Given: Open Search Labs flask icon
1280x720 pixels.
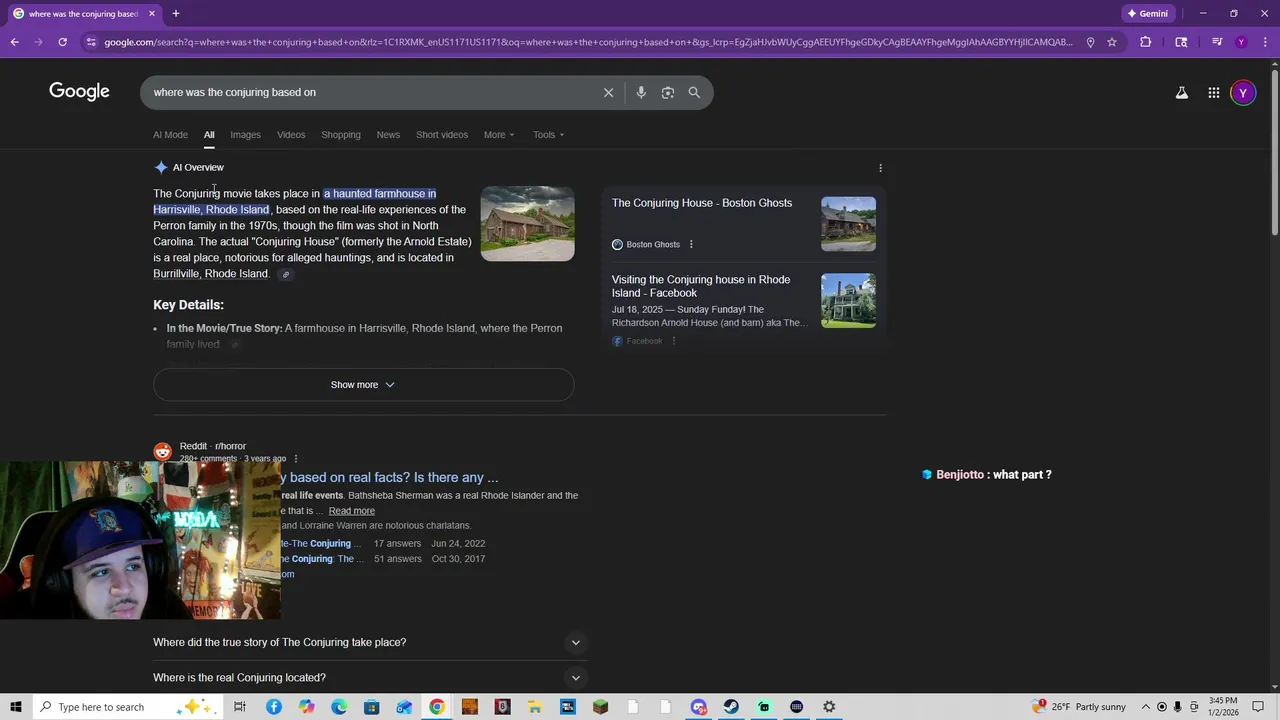Looking at the screenshot, I should (1181, 93).
